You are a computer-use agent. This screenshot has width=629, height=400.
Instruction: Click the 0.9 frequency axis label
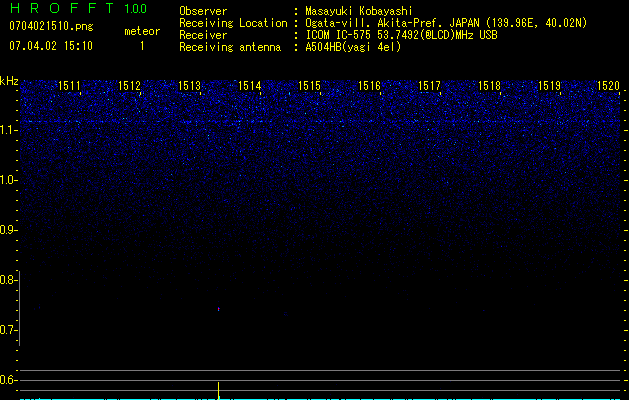(9, 230)
